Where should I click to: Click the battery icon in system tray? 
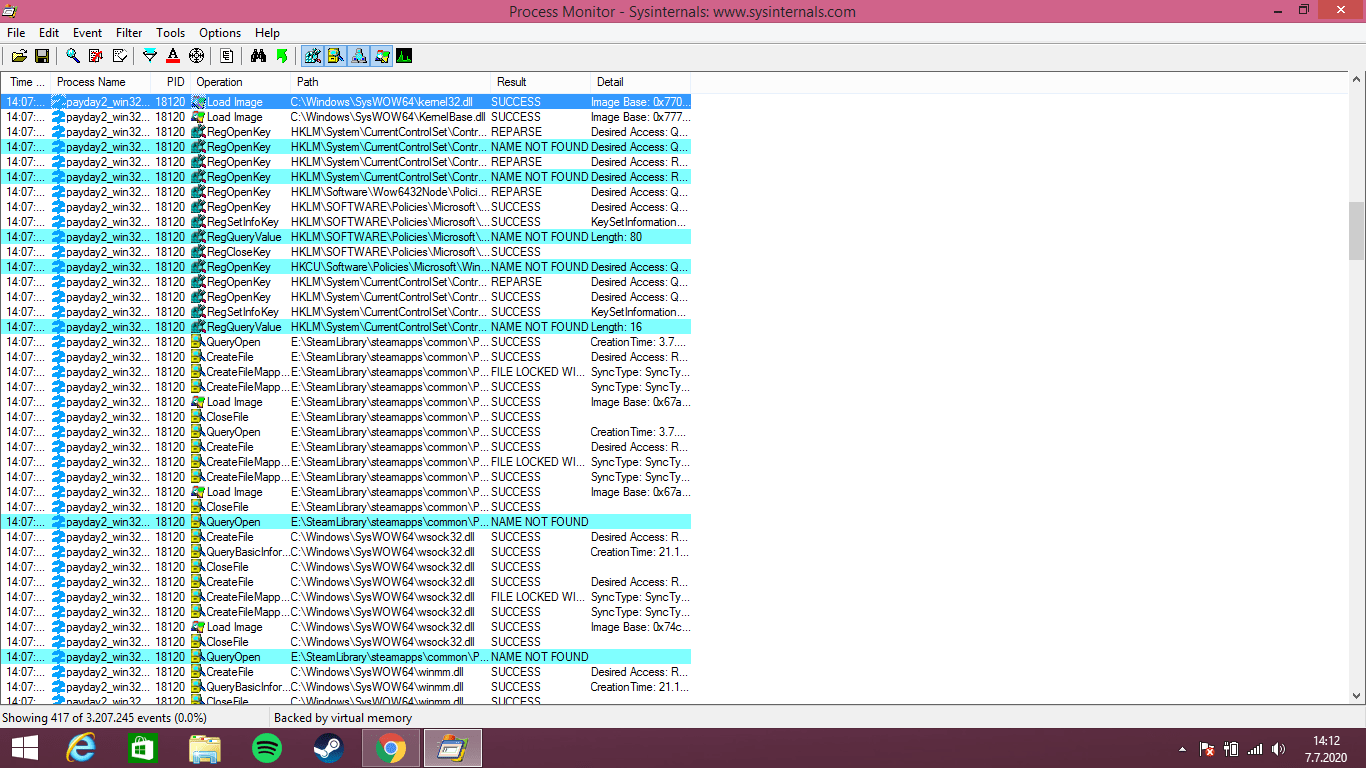[1231, 749]
